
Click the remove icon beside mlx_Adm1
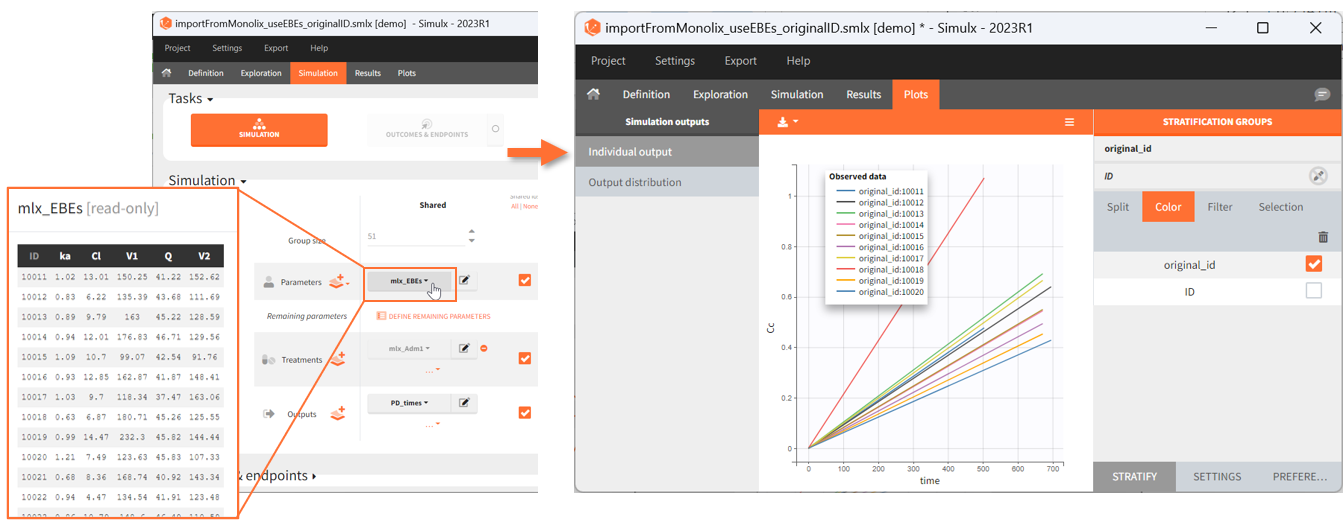tap(484, 349)
